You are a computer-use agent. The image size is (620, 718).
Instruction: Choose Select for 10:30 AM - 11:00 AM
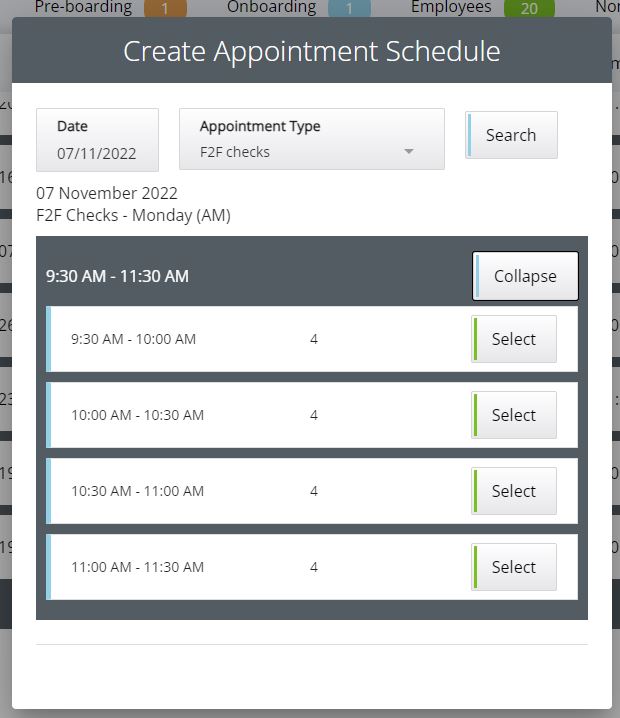(514, 491)
